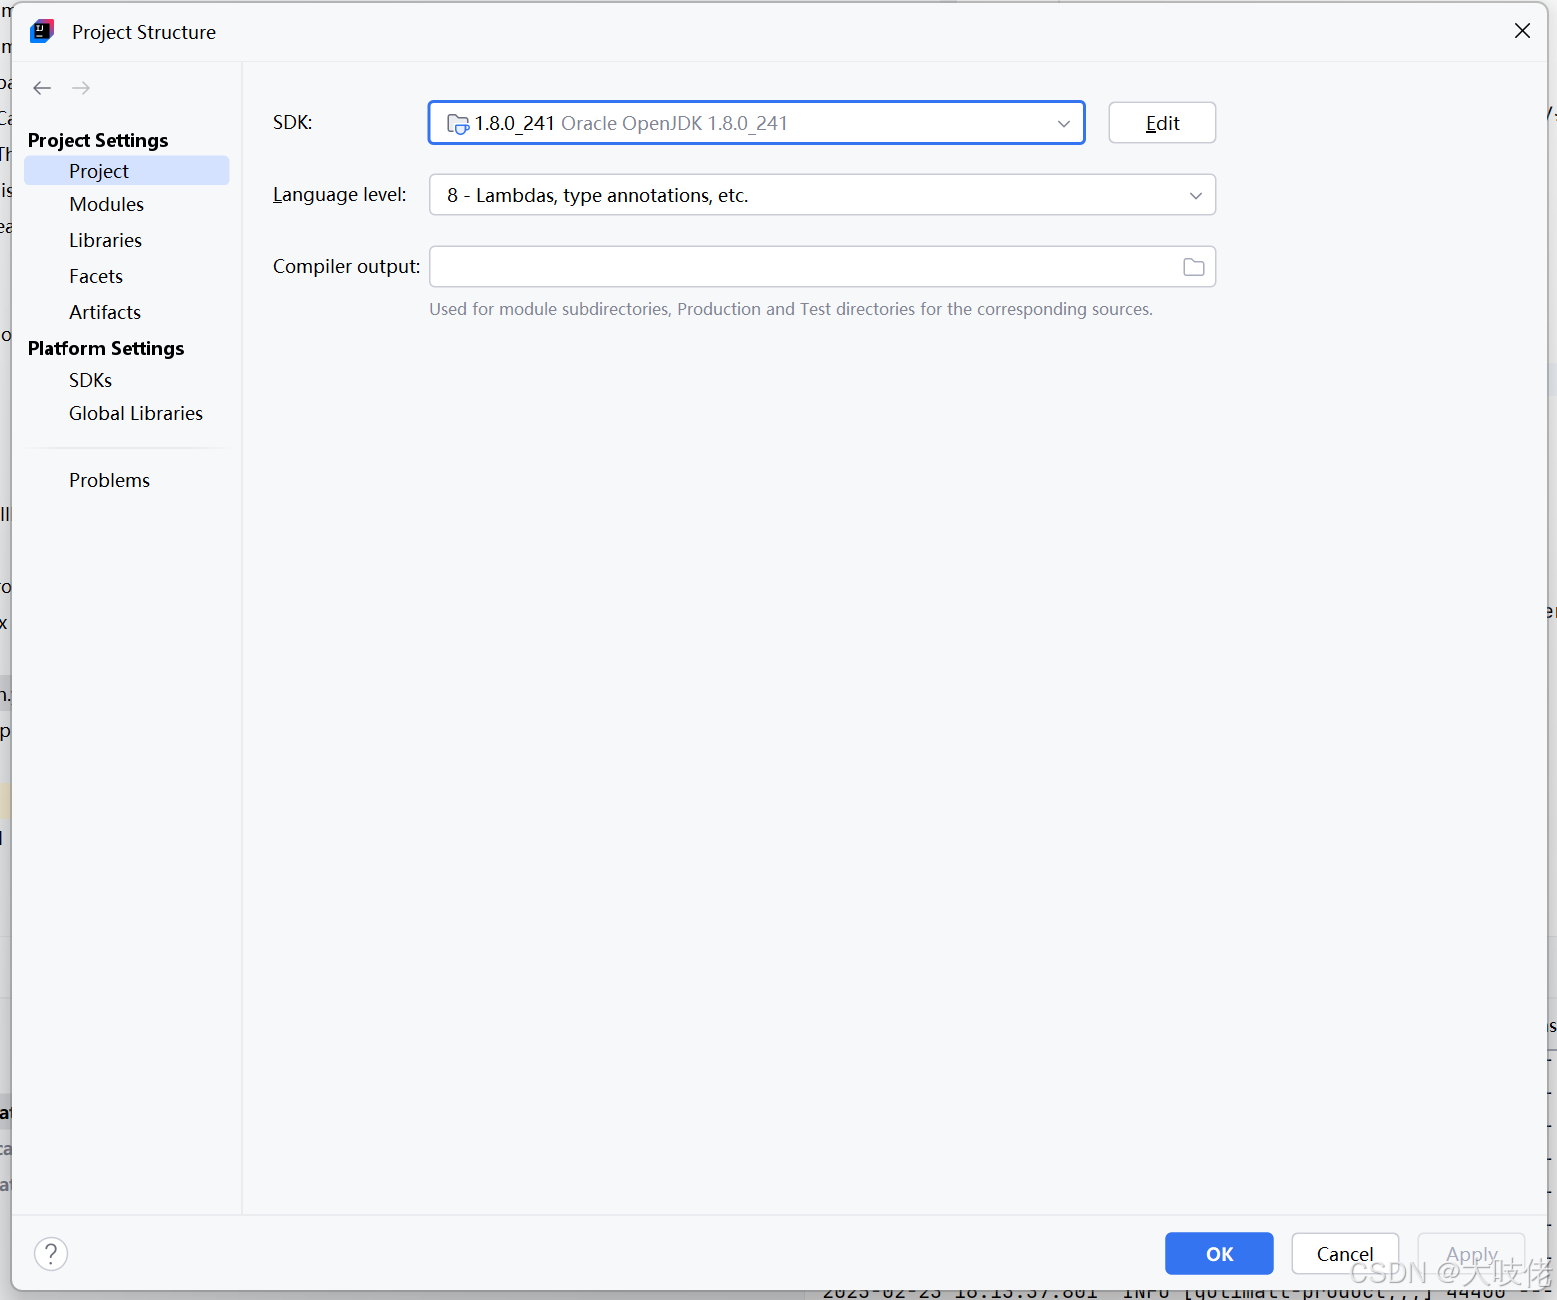The height and width of the screenshot is (1300, 1557).
Task: Click the IntelliJ logo in the title bar
Action: [x=41, y=31]
